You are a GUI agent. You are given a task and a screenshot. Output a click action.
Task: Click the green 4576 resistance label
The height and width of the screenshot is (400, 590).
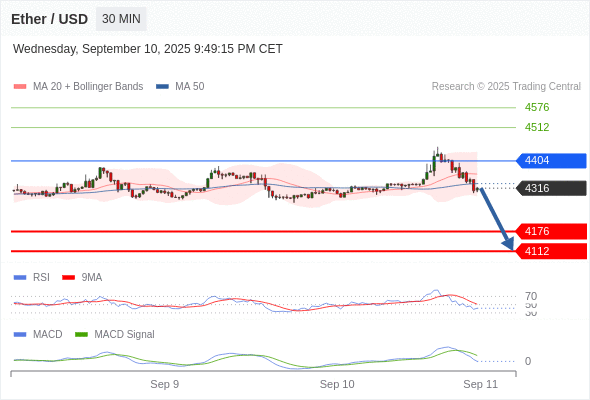(537, 107)
